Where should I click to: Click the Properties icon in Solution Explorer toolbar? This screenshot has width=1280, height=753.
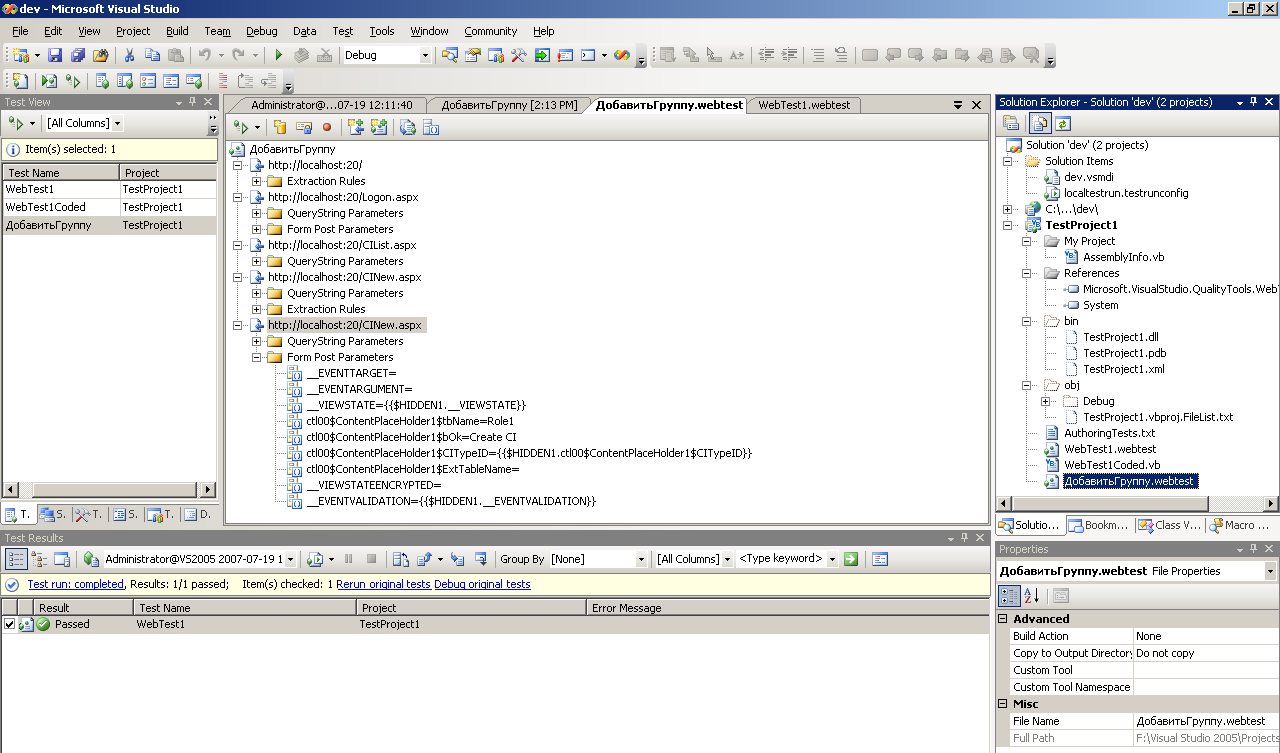[x=1011, y=123]
